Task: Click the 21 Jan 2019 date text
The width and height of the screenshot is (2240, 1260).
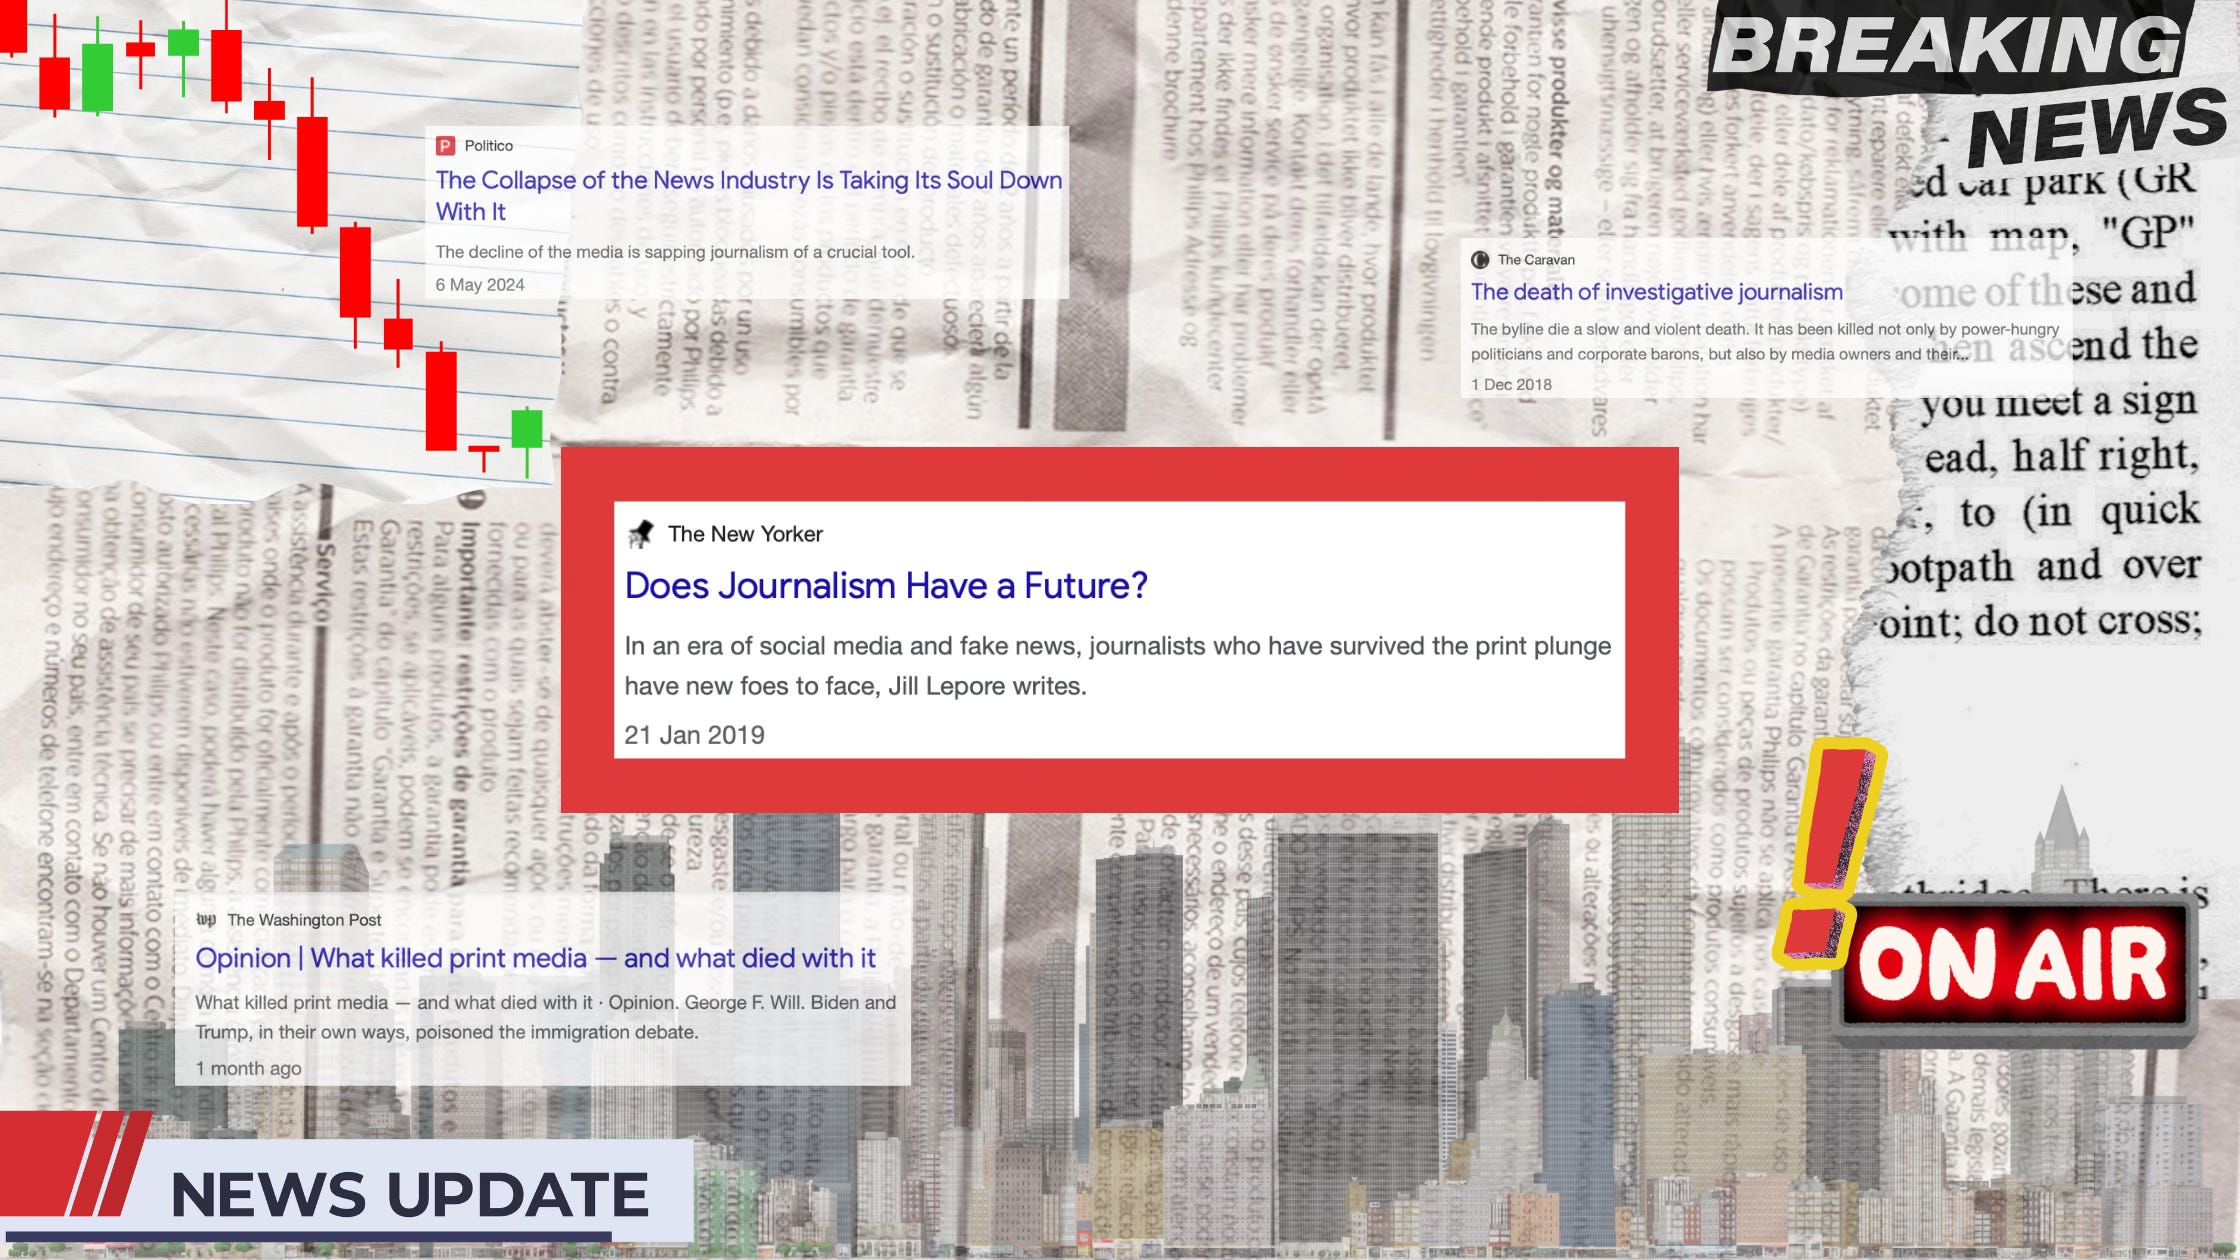Action: point(694,735)
